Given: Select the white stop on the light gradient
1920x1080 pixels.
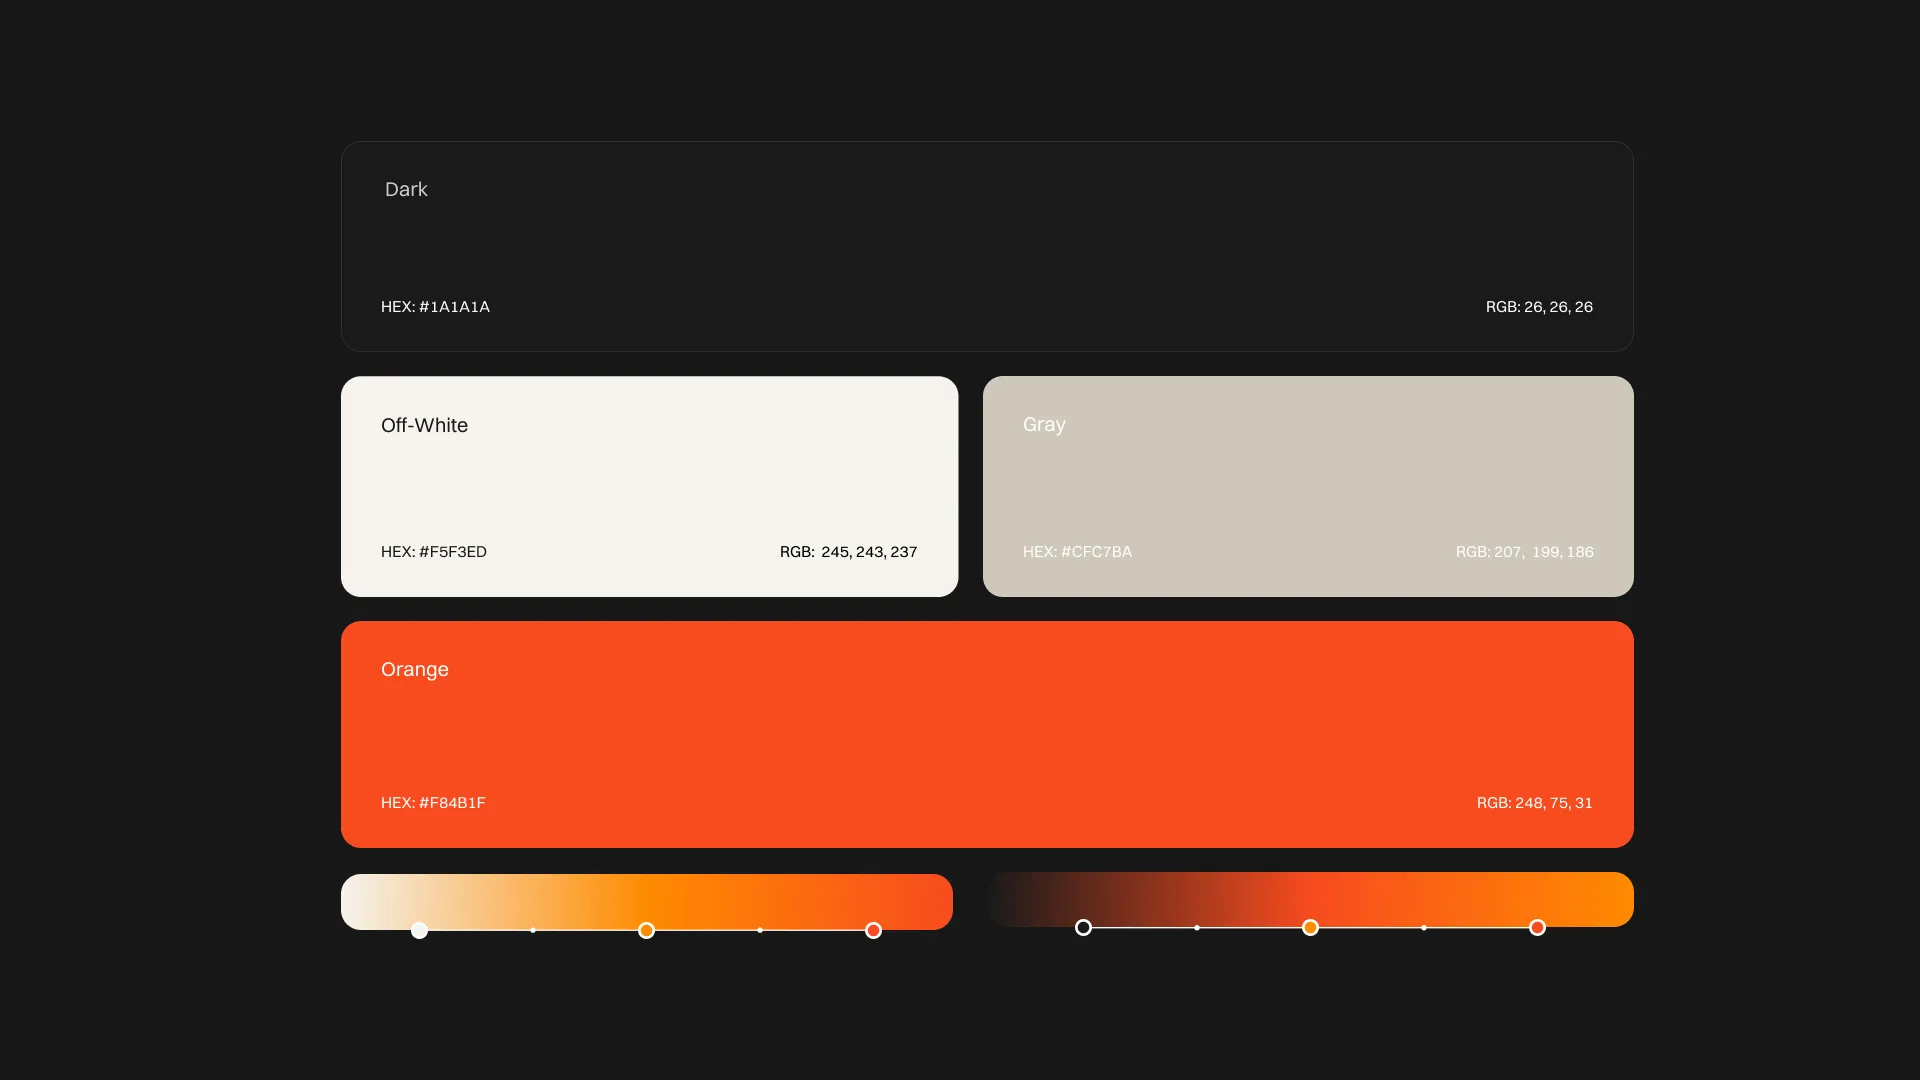Looking at the screenshot, I should pos(420,931).
